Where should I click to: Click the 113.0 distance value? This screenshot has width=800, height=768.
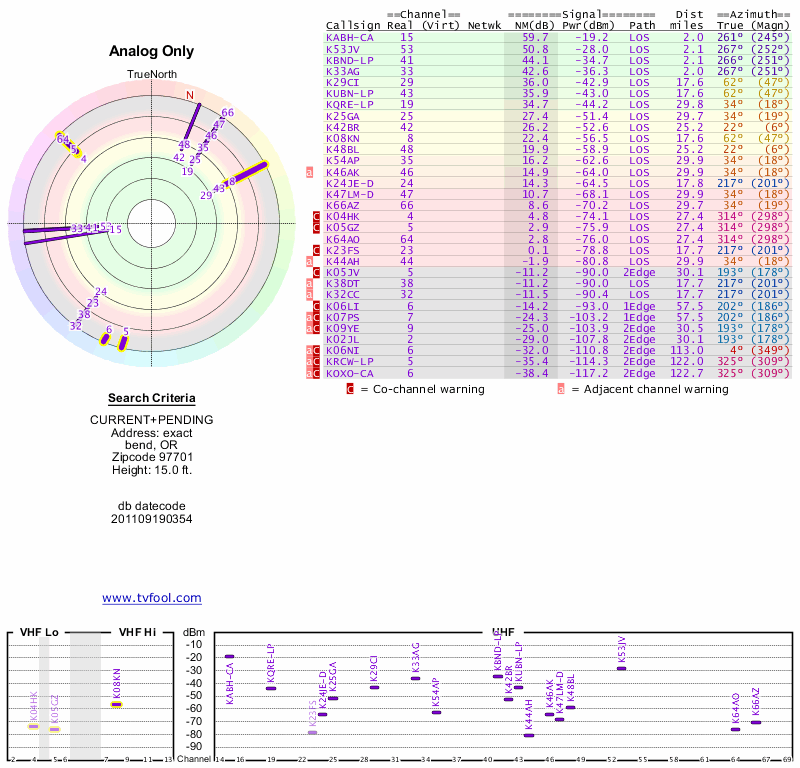[687, 351]
